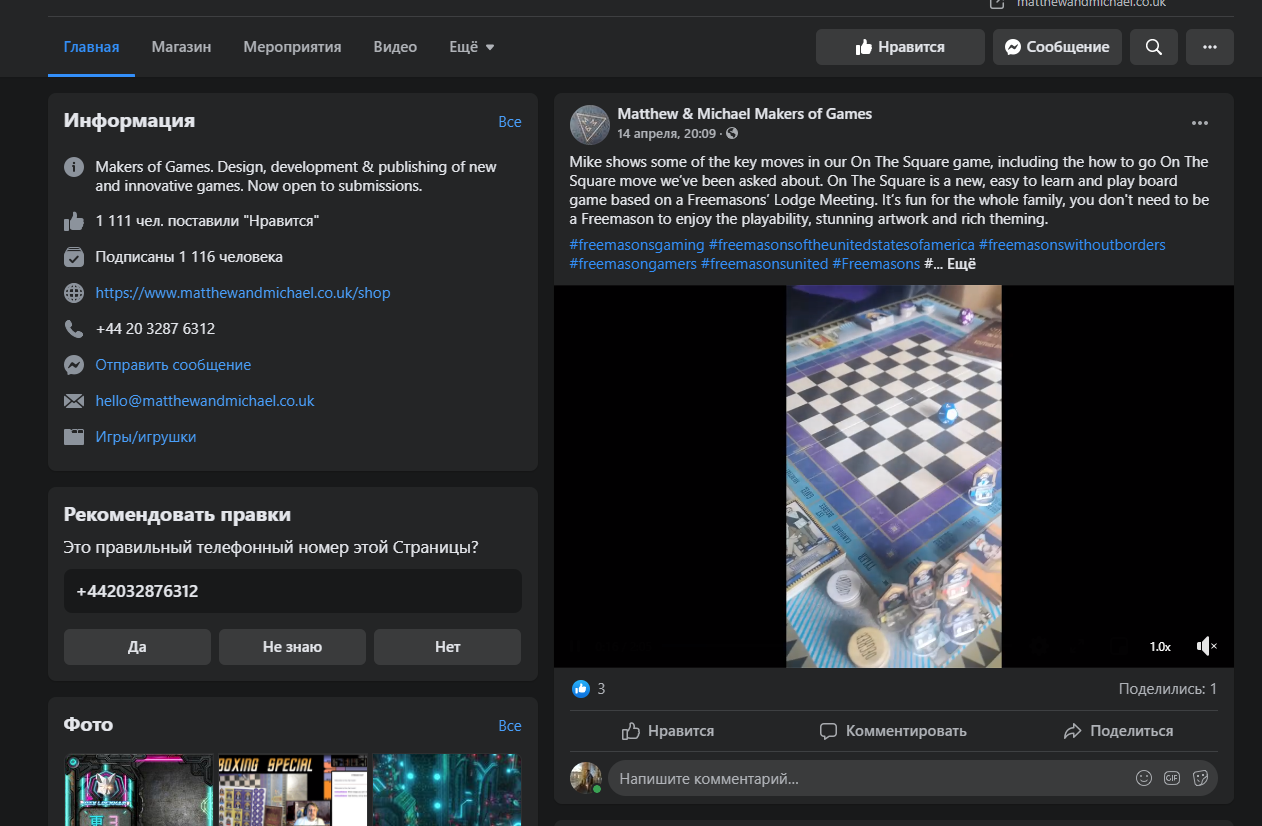Viewport: 1262px width, 826px height.
Task: Open the Мероприятия tab
Action: tap(292, 47)
